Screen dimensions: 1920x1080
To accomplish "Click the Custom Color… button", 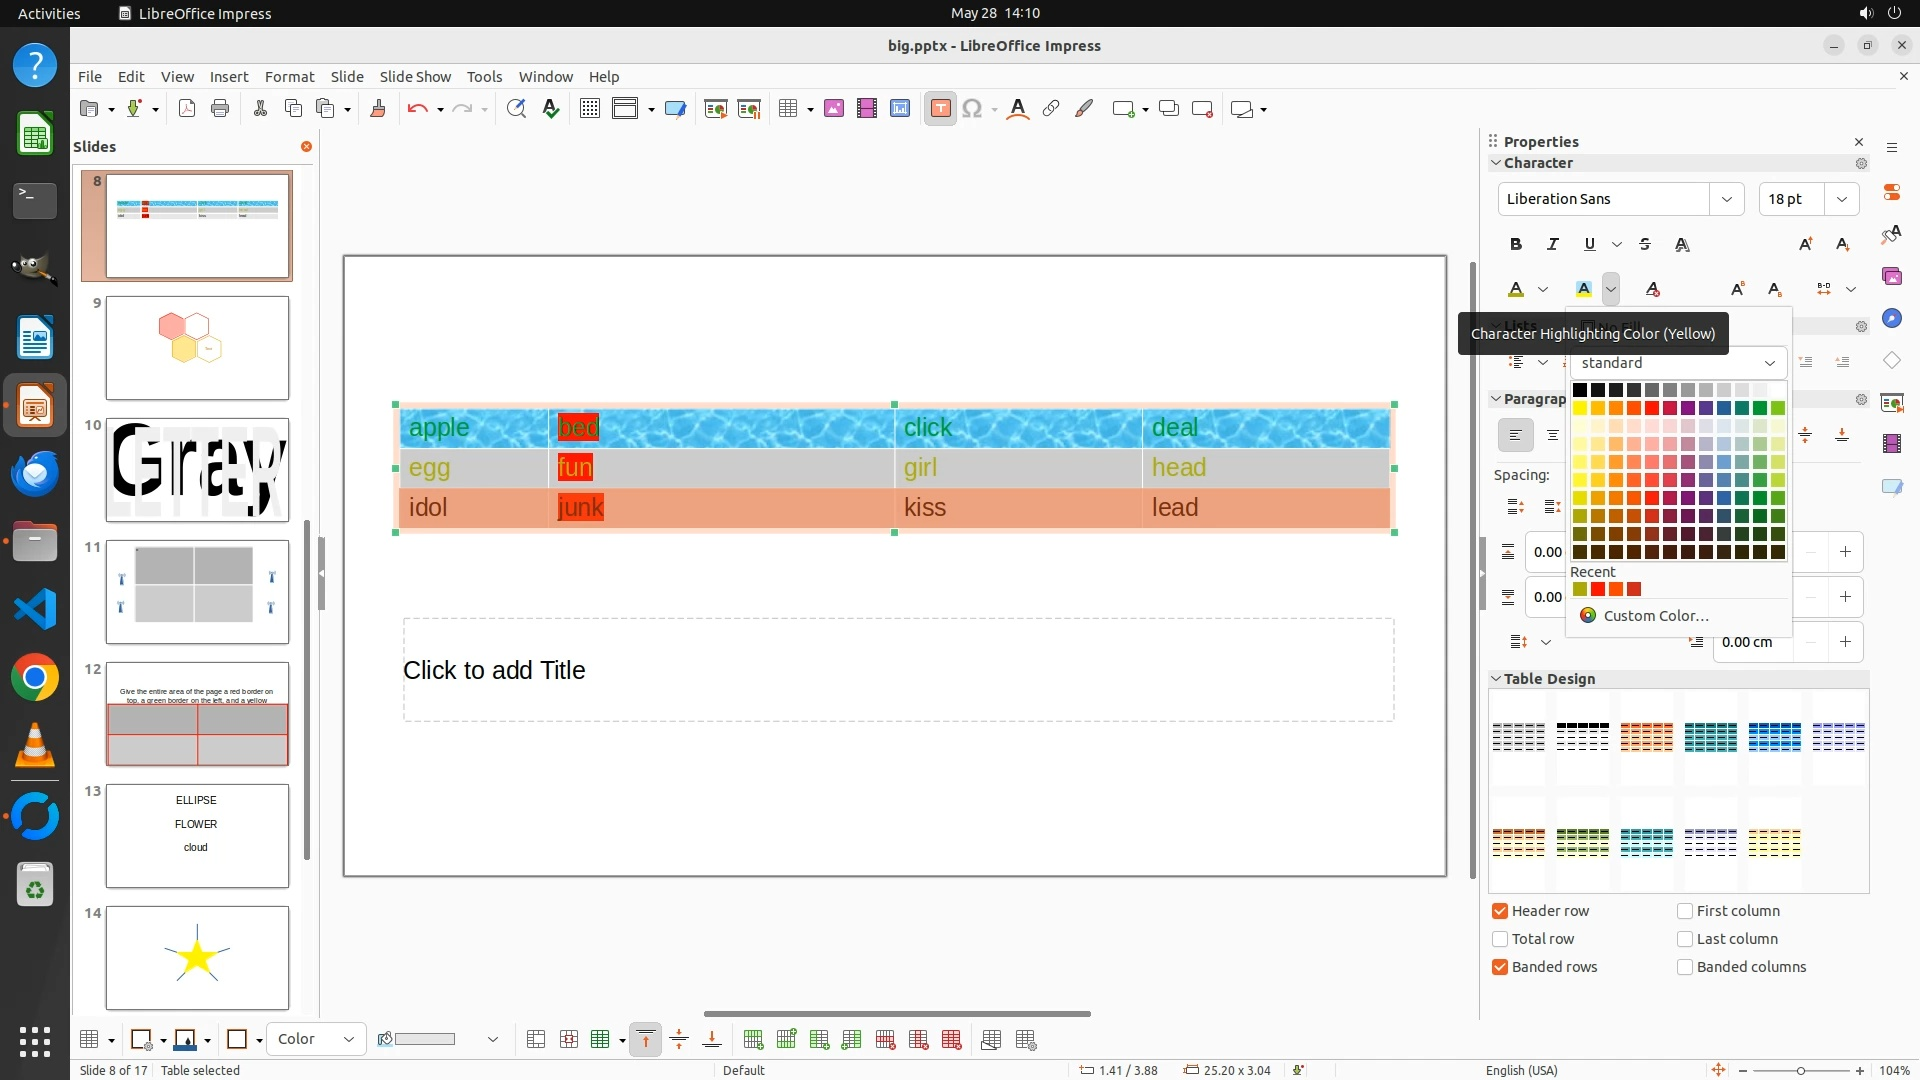I will [1655, 616].
